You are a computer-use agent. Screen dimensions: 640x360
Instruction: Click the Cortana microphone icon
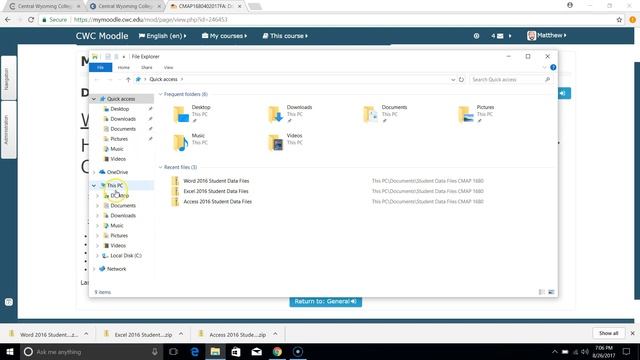pyautogui.click(x=155, y=351)
